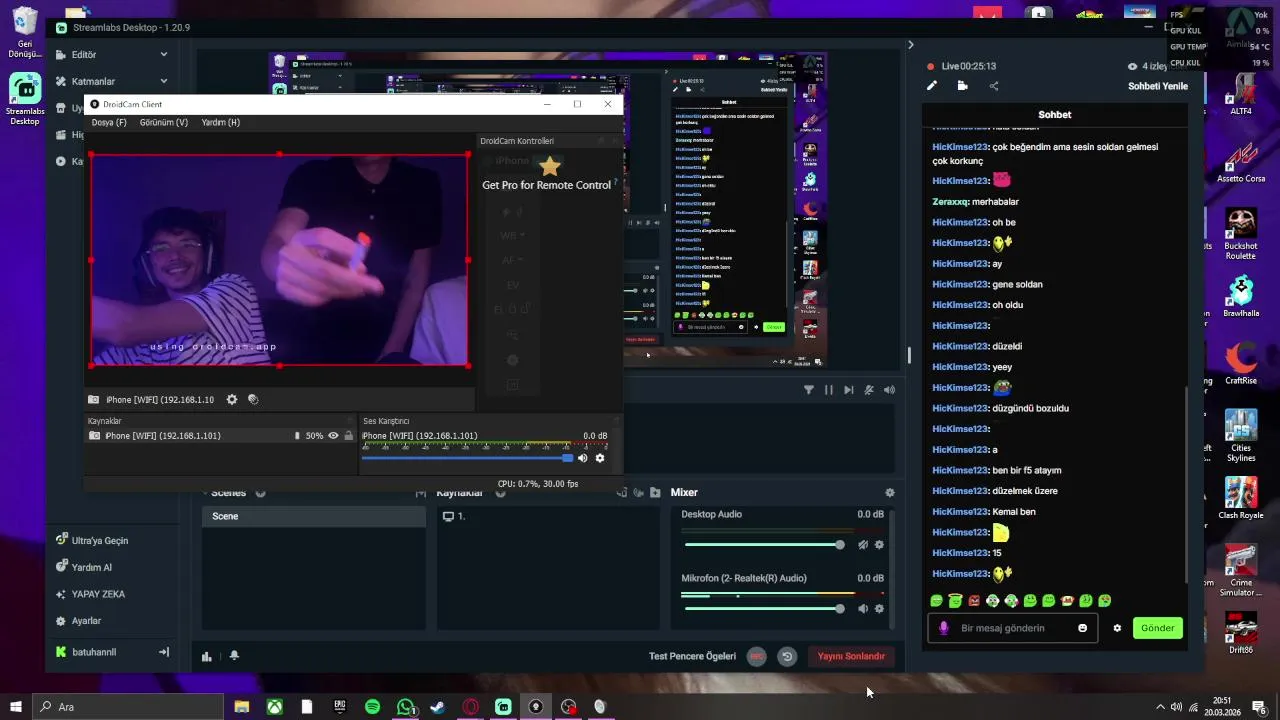Click the REC record button
The height and width of the screenshot is (720, 1280).
point(757,656)
